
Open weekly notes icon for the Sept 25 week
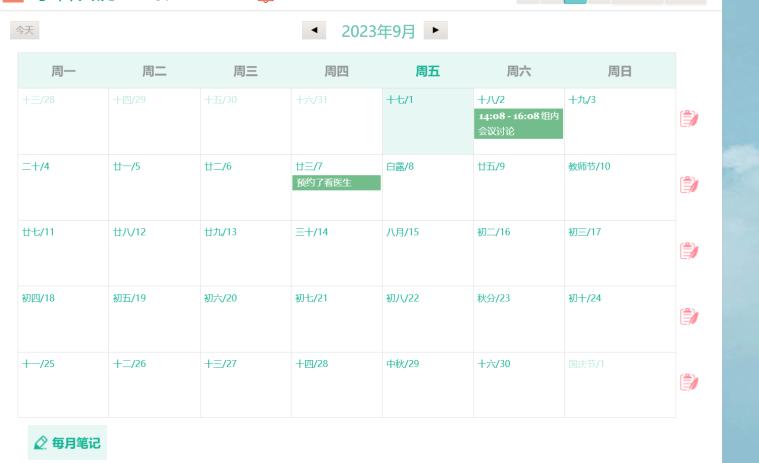coord(688,382)
